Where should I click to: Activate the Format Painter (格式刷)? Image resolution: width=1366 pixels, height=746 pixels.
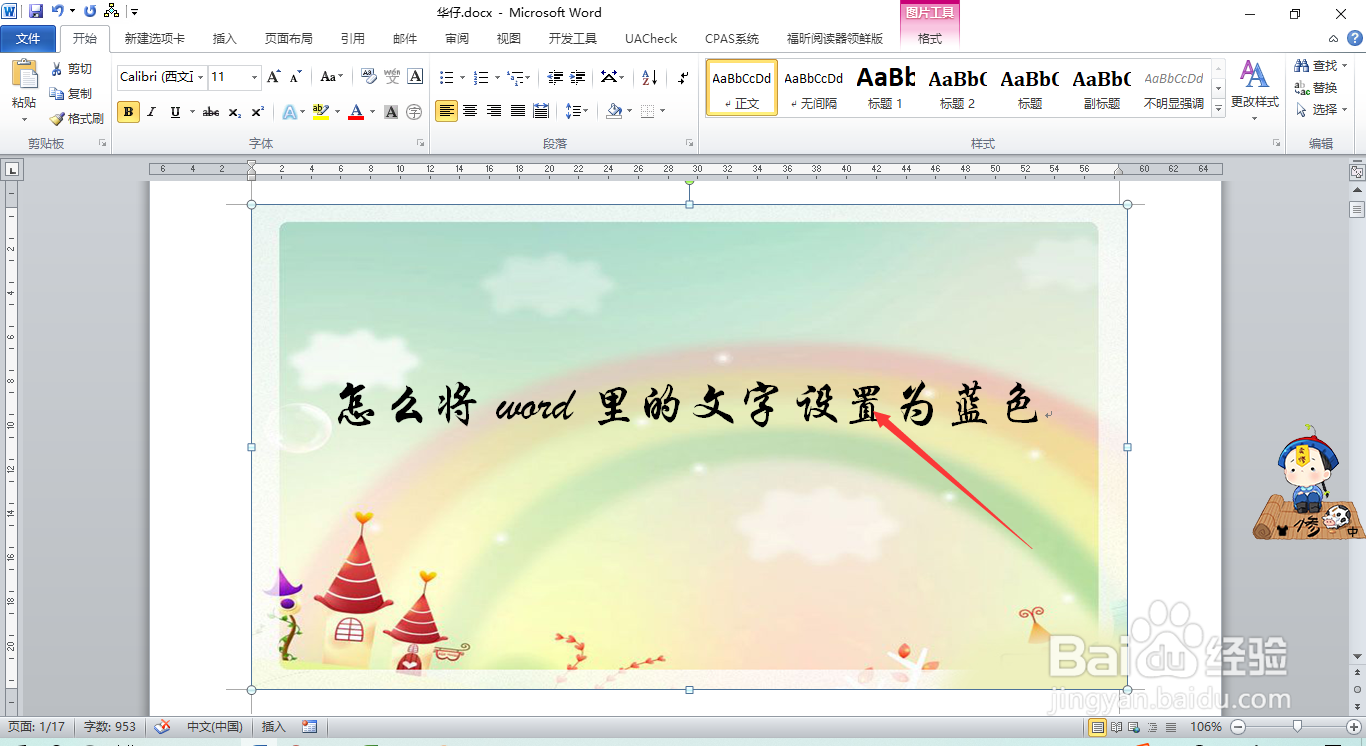pos(76,118)
